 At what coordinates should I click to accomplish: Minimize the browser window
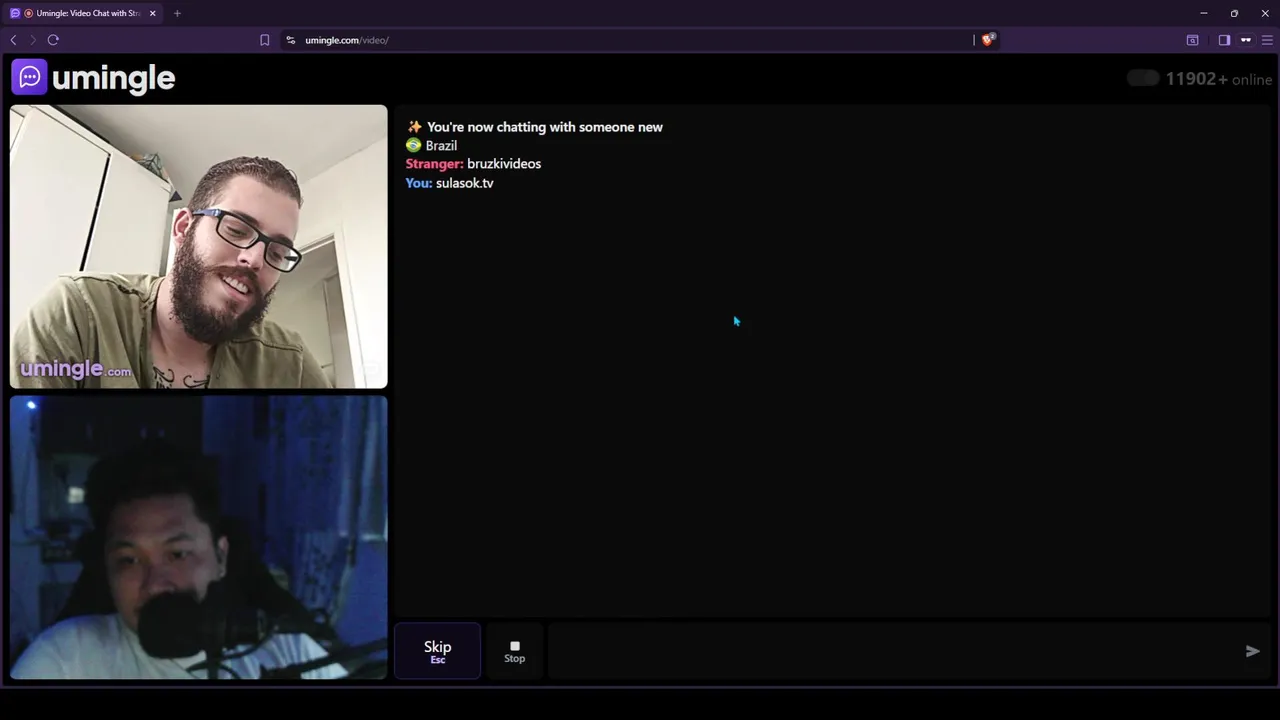[1204, 13]
